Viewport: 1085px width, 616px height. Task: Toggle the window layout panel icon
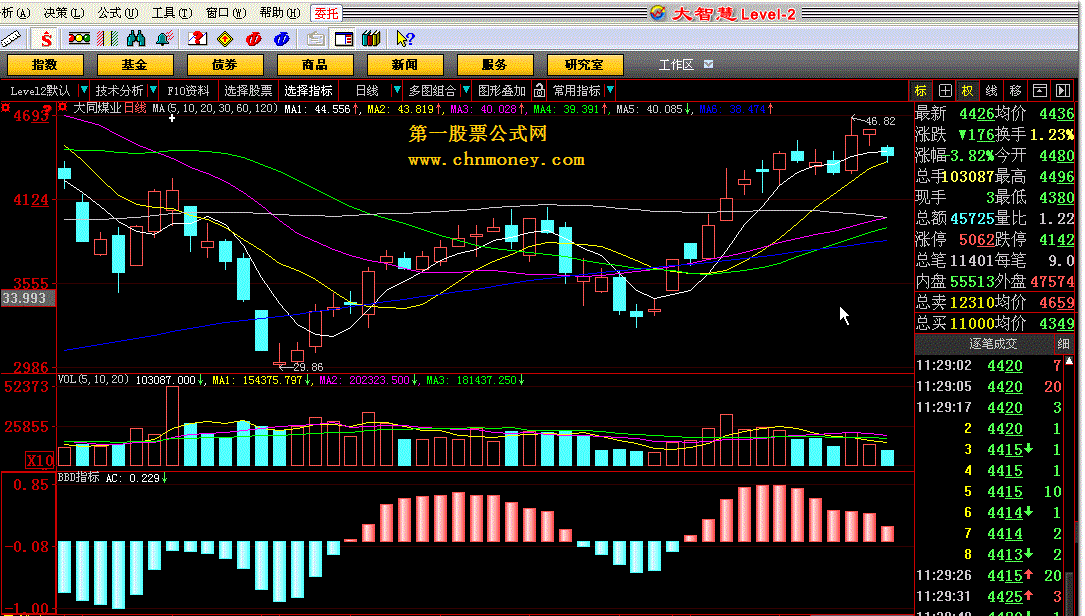tap(344, 39)
